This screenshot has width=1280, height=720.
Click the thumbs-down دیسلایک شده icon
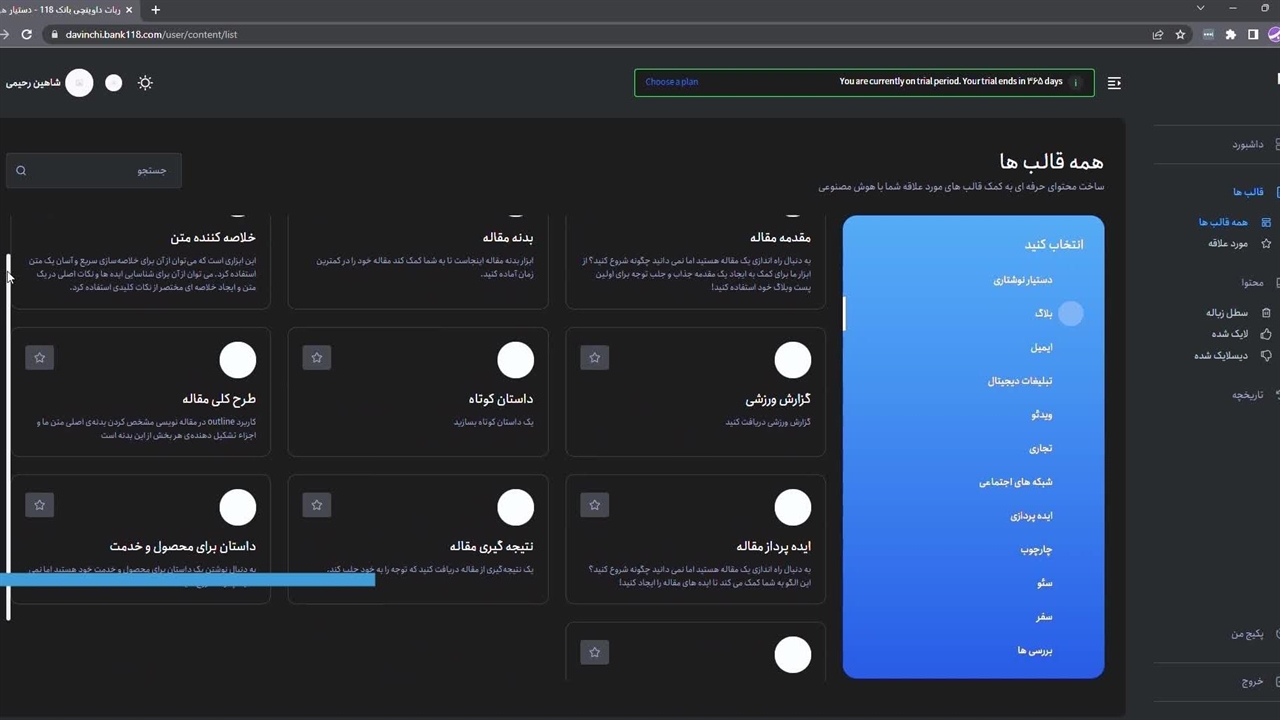(x=1266, y=356)
